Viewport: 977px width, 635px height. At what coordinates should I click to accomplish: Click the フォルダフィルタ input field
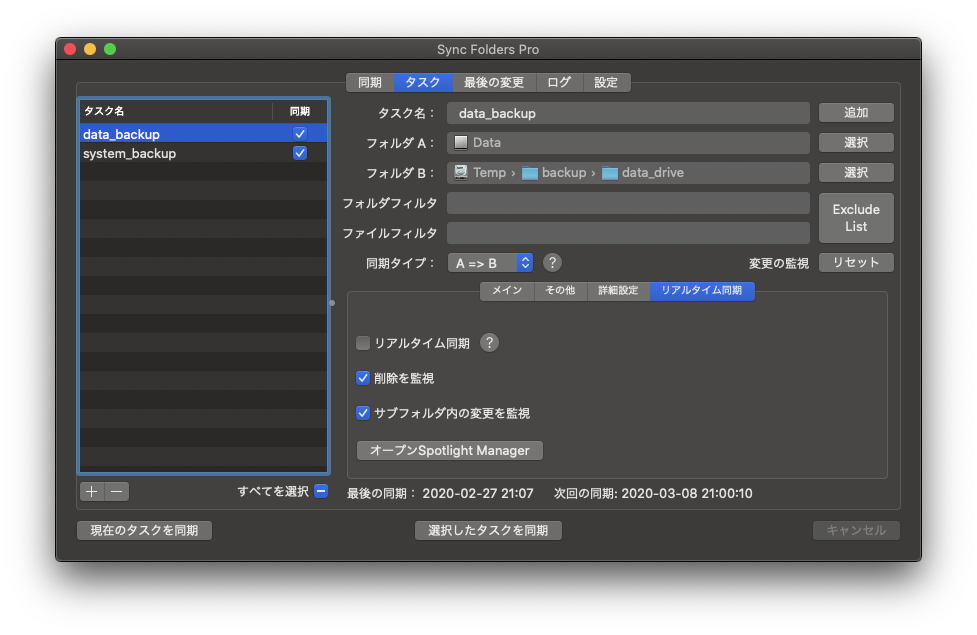point(628,203)
